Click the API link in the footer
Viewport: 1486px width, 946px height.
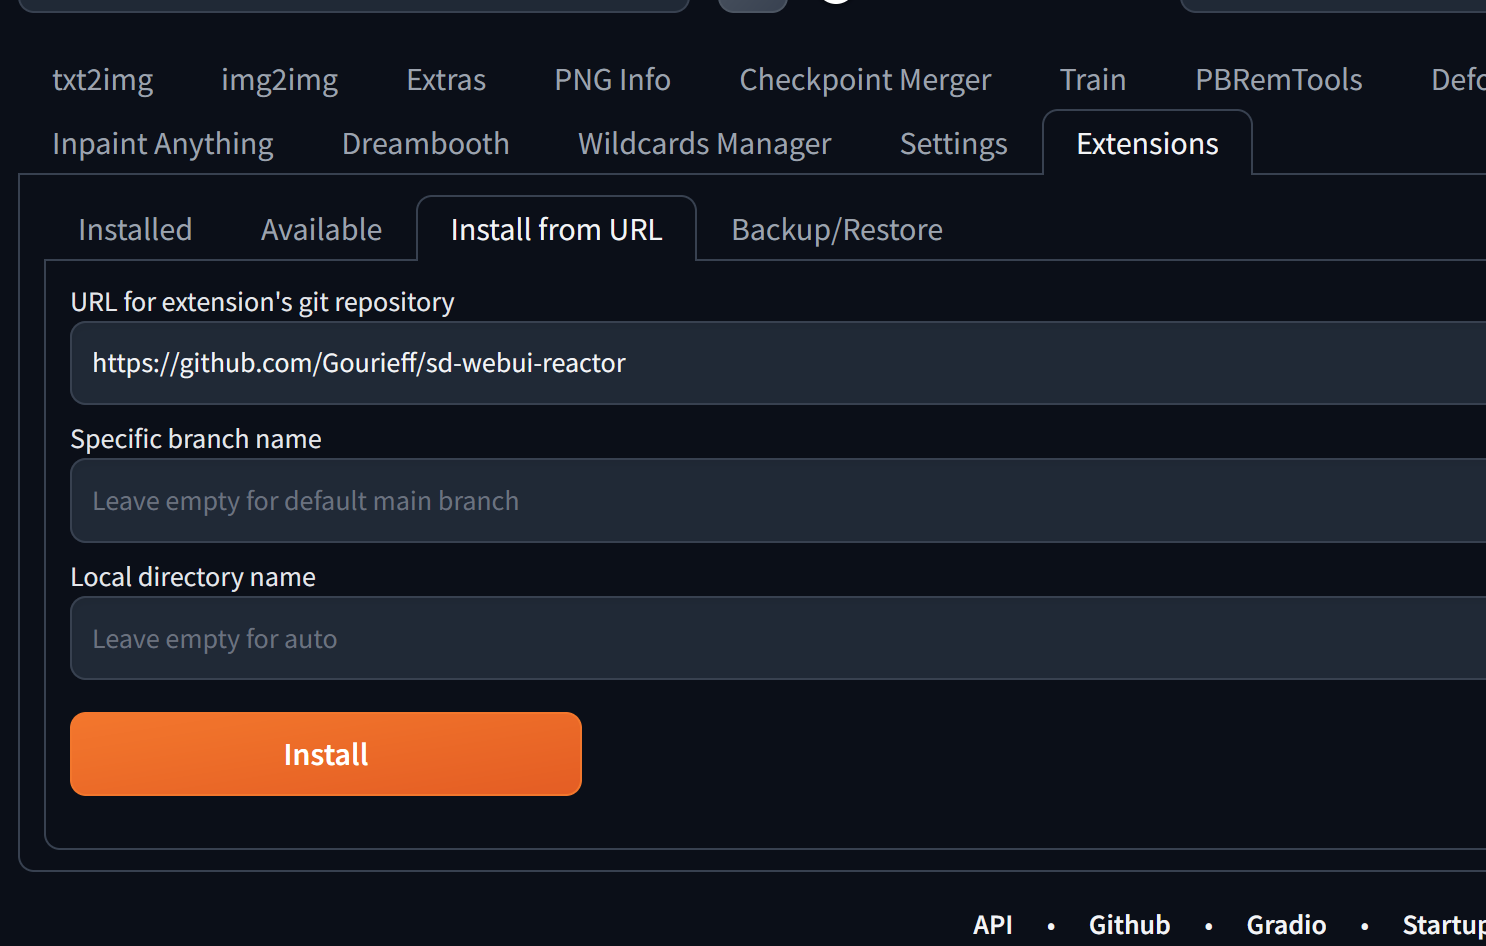[x=992, y=924]
